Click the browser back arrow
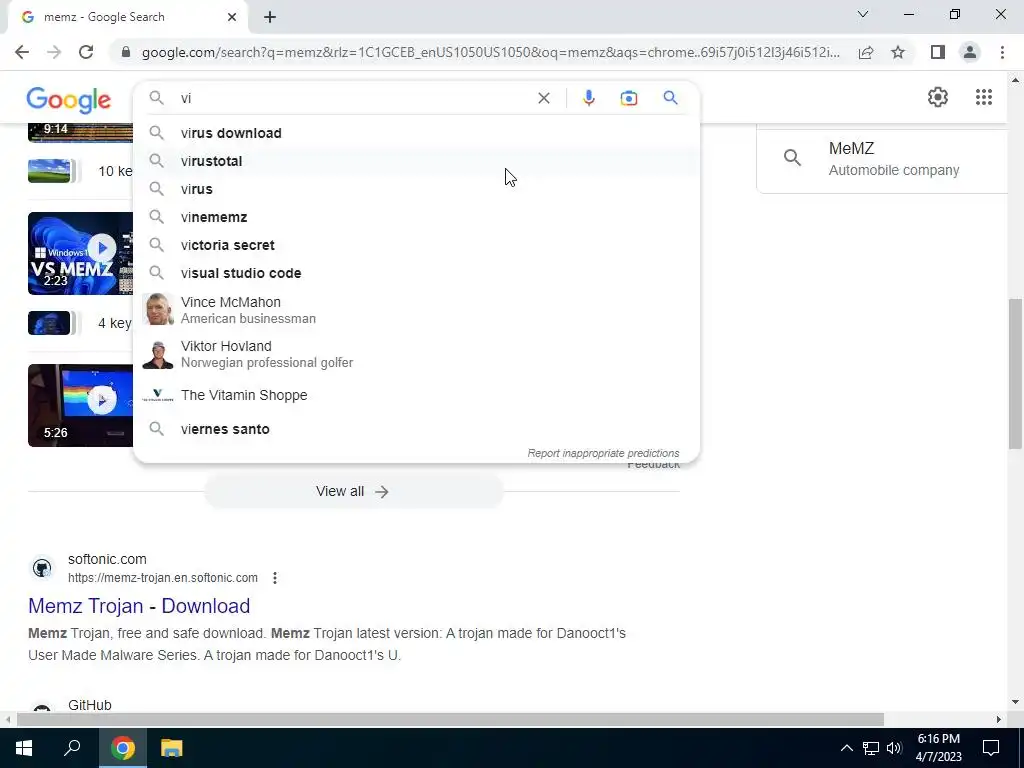Screen dimensions: 1024x768 pyautogui.click(x=22, y=52)
